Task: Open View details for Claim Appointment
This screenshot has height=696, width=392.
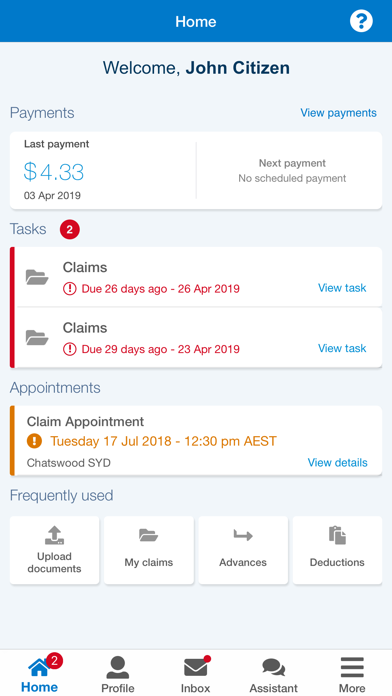Action: [x=337, y=463]
